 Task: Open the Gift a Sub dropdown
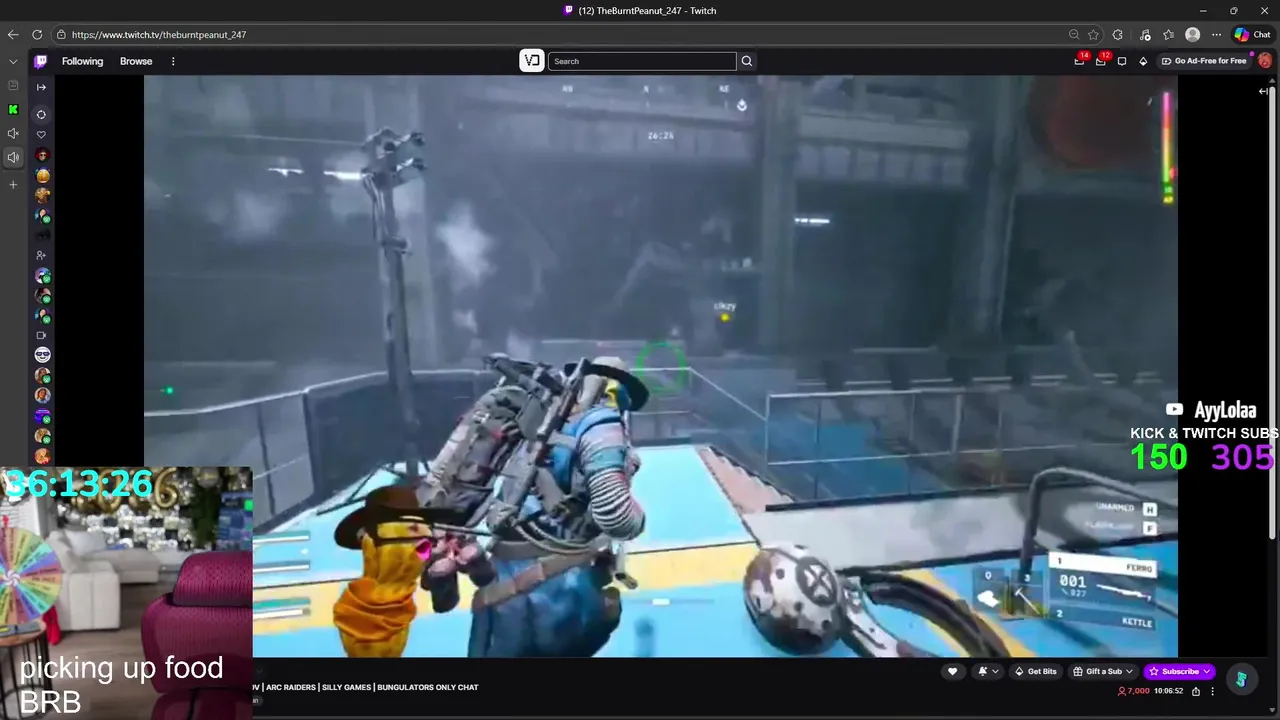tap(1102, 671)
